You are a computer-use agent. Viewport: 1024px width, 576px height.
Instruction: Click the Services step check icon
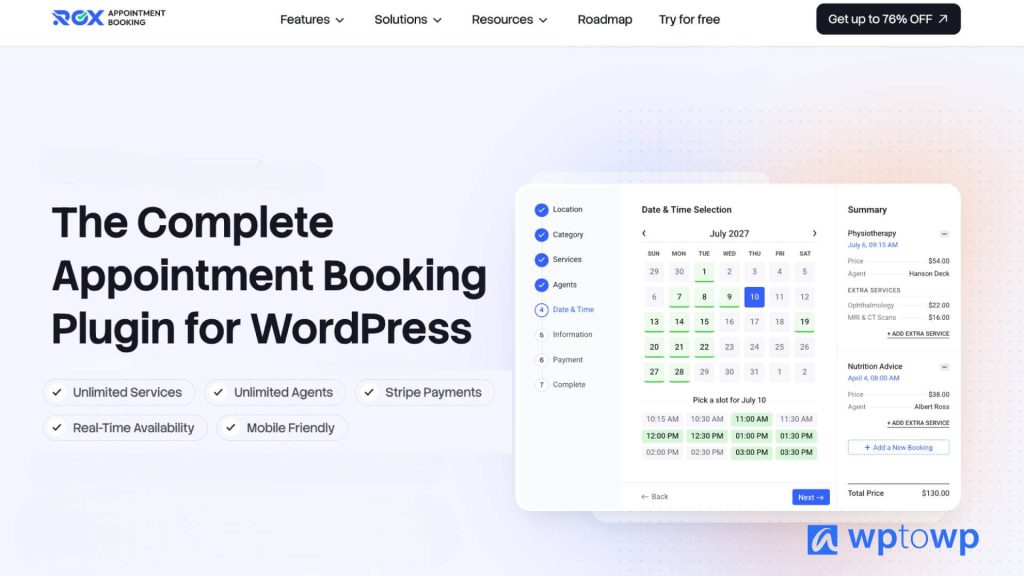tap(541, 260)
